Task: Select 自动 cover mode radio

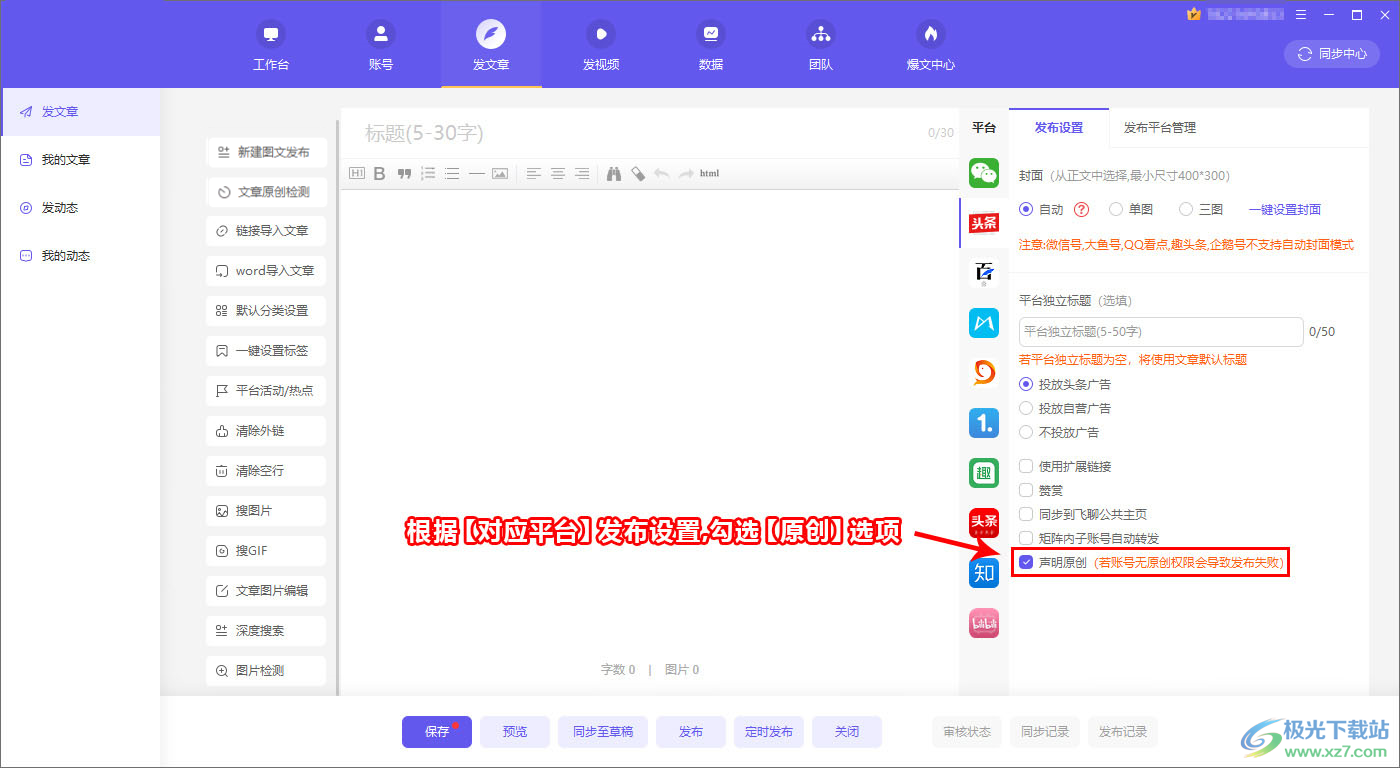Action: tap(1025, 209)
